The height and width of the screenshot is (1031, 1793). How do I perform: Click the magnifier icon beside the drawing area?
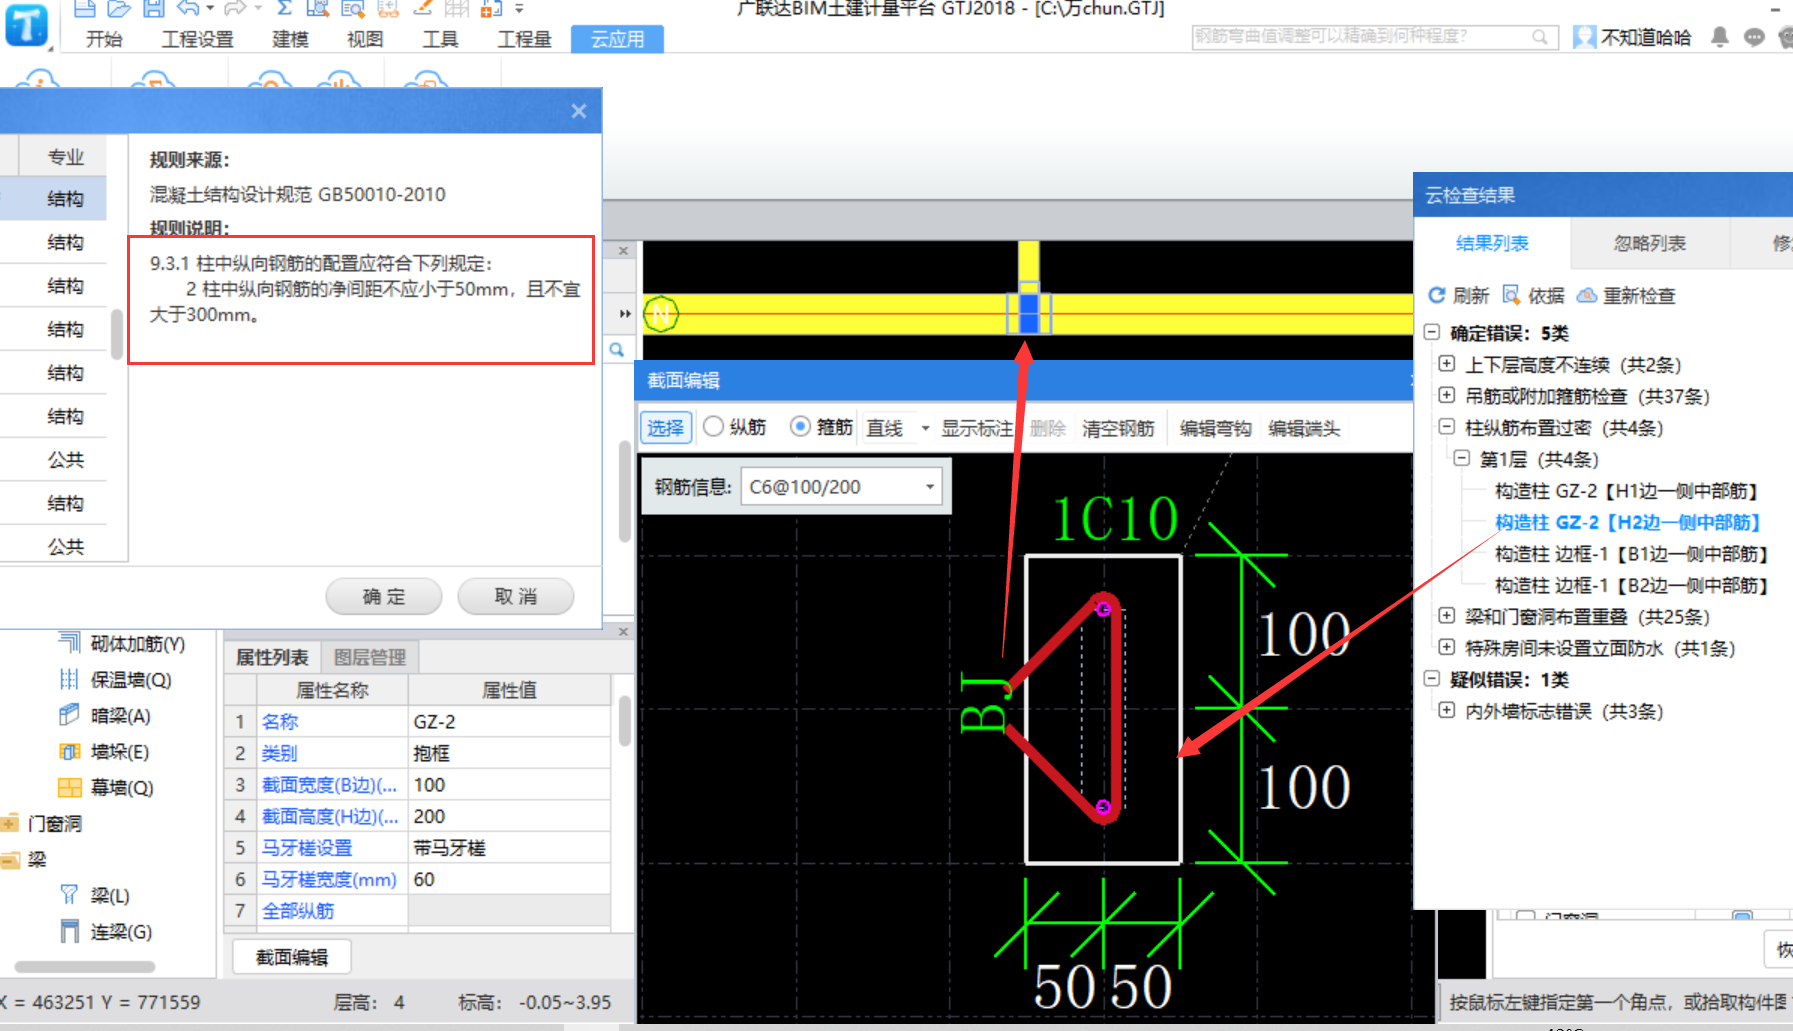(x=618, y=350)
